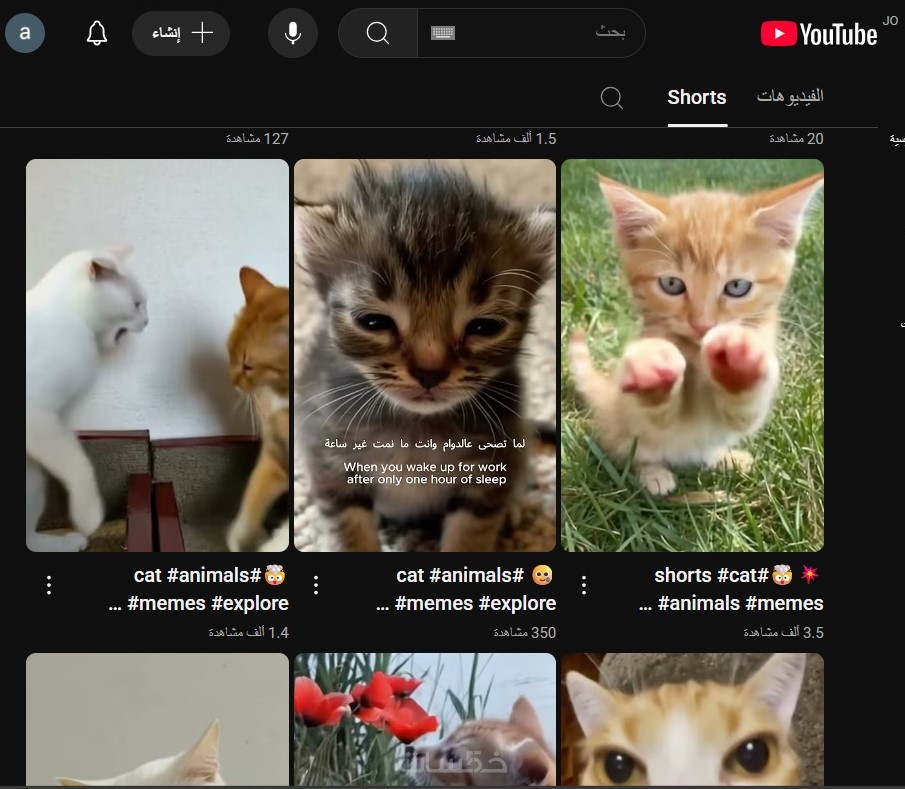Open the bottom-row white cat short
The height and width of the screenshot is (789, 905).
(158, 719)
